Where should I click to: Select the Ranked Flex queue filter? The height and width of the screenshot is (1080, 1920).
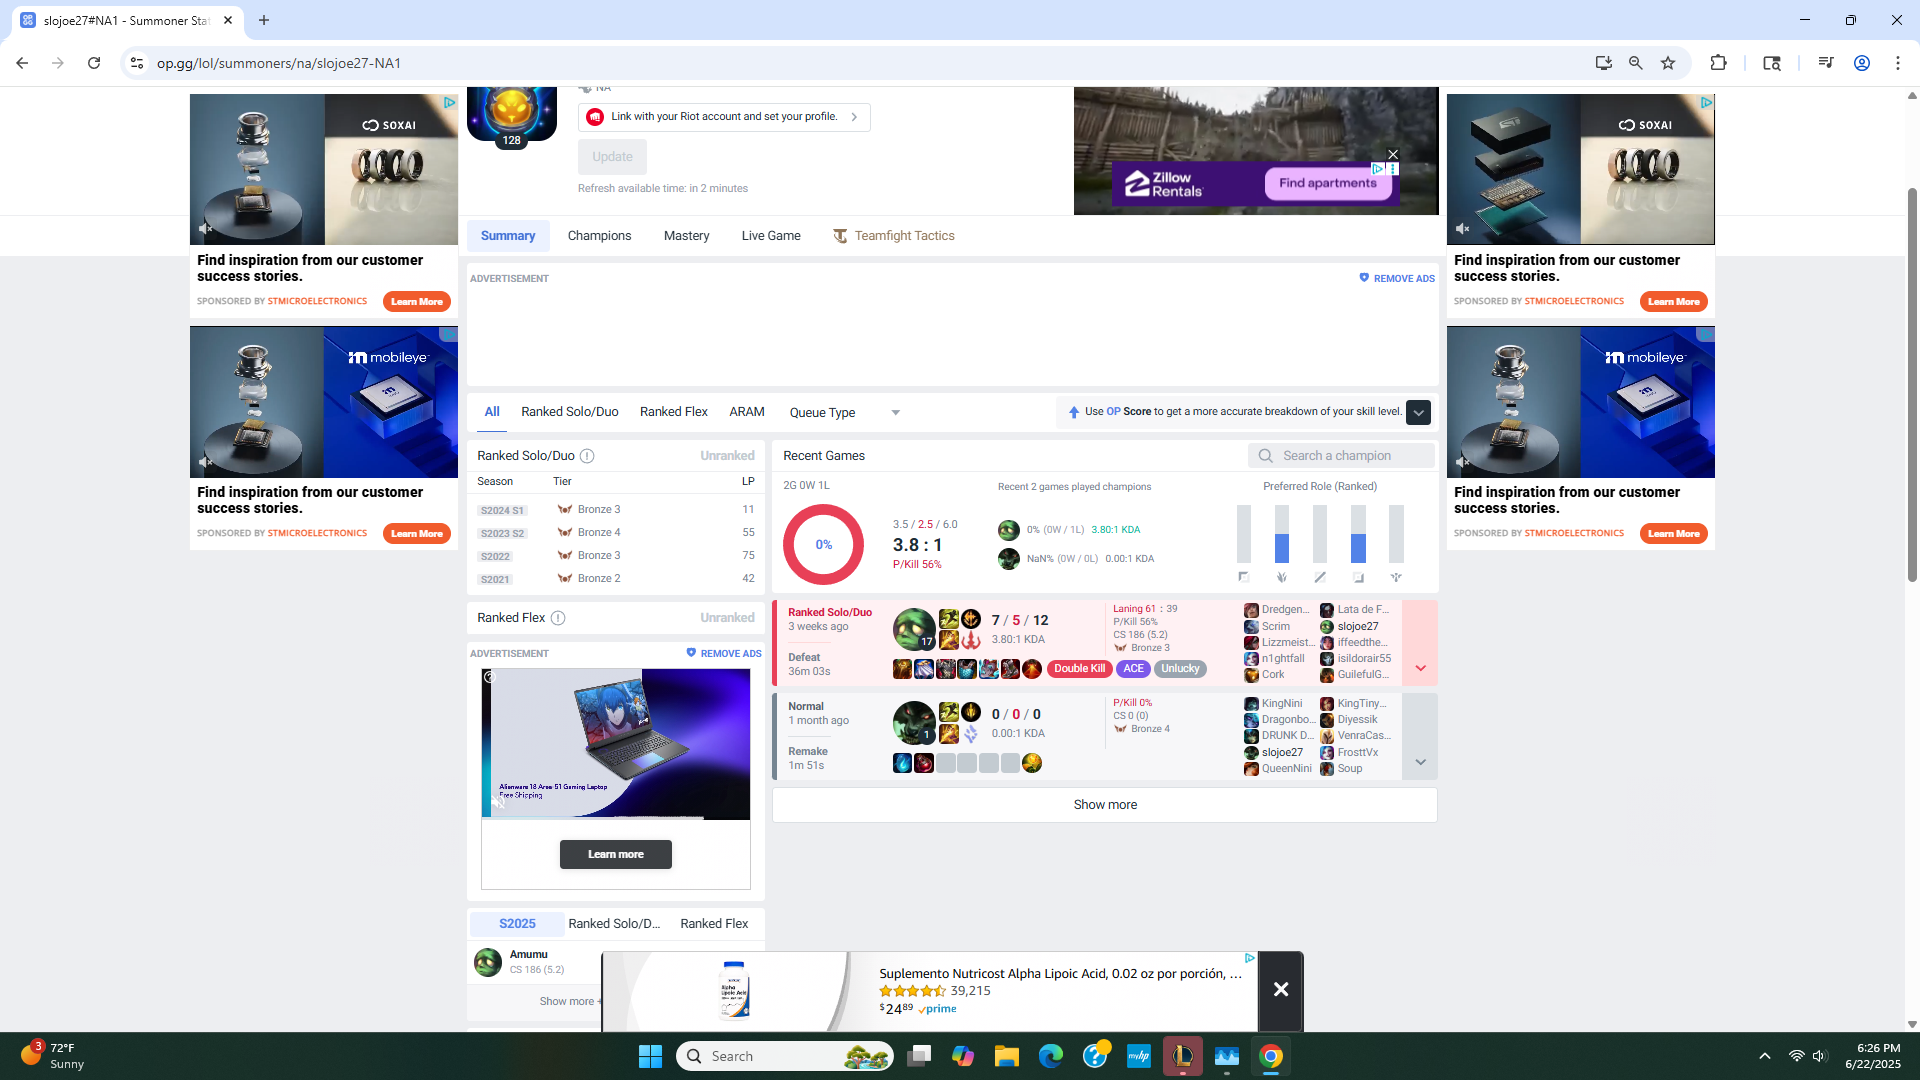coord(673,412)
